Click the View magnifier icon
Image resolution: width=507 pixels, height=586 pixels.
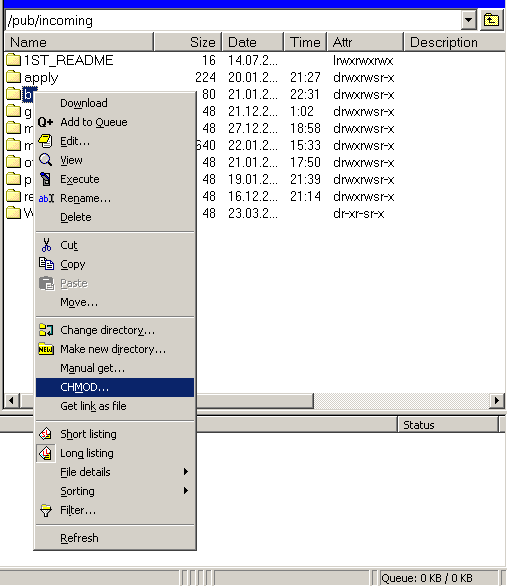coord(46,160)
